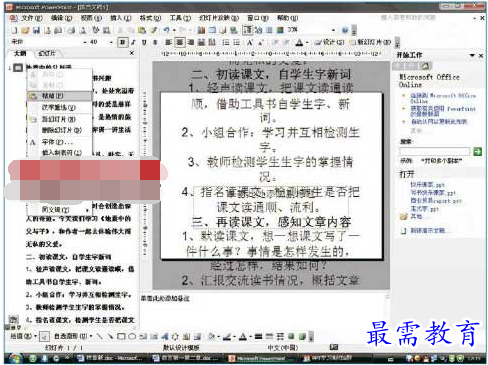488x365 pixels.
Task: Click the Insert WordArt icon
Action: point(165,336)
